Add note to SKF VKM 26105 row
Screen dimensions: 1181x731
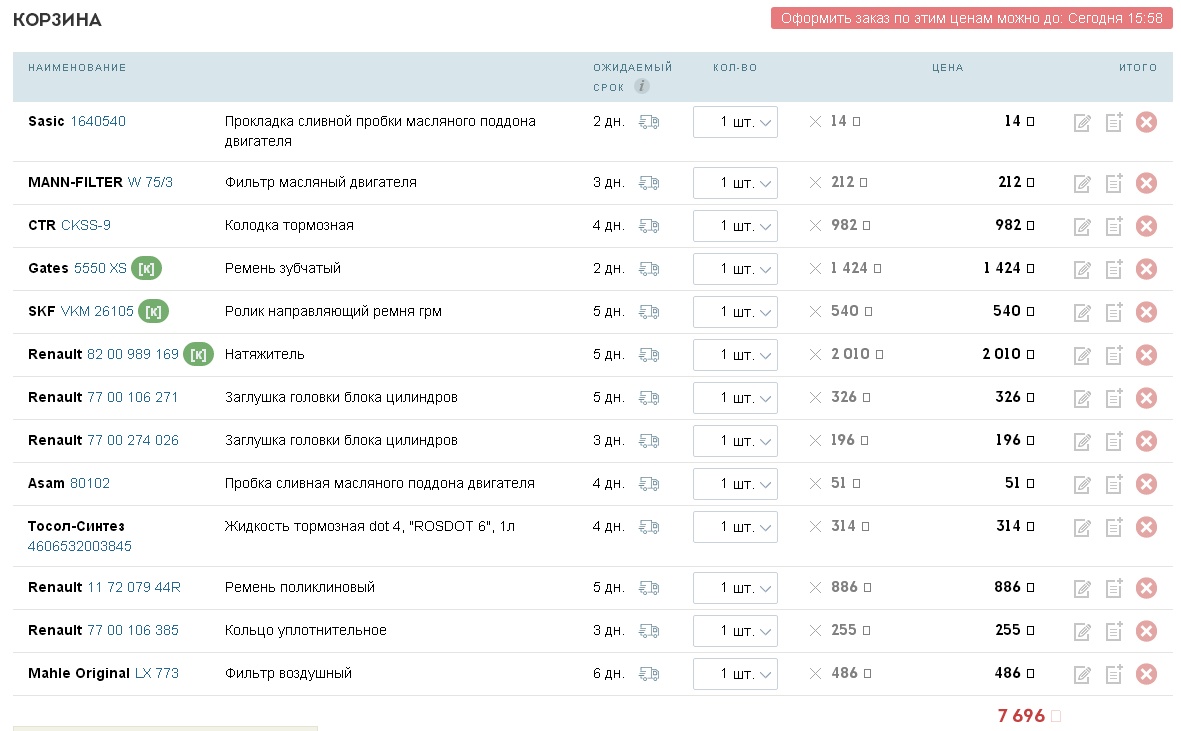tap(1114, 311)
